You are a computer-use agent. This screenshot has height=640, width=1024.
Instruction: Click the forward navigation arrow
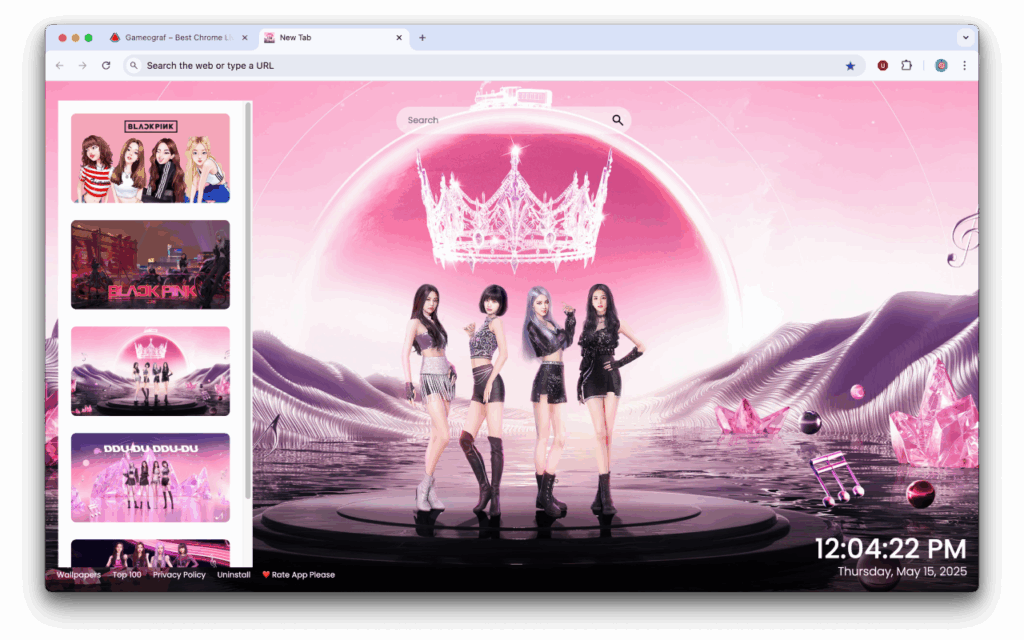pyautogui.click(x=83, y=64)
